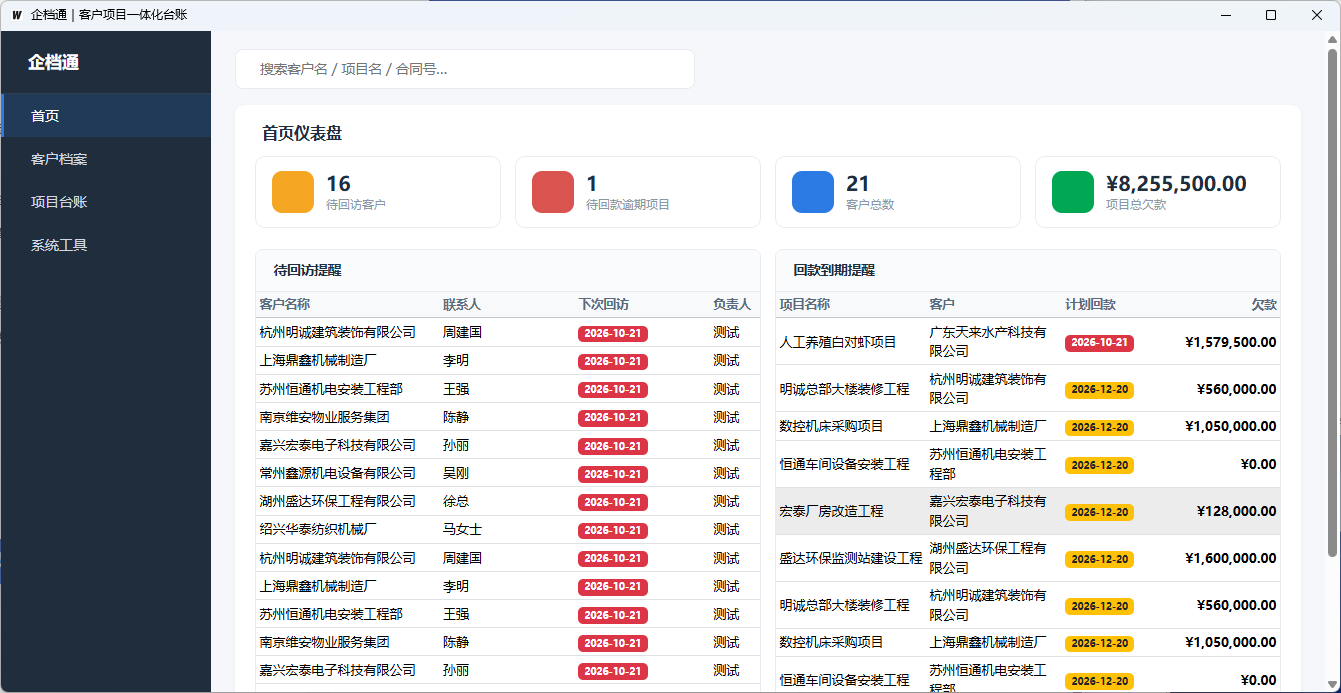Click the 16 value on 待回访客户 card

[338, 183]
